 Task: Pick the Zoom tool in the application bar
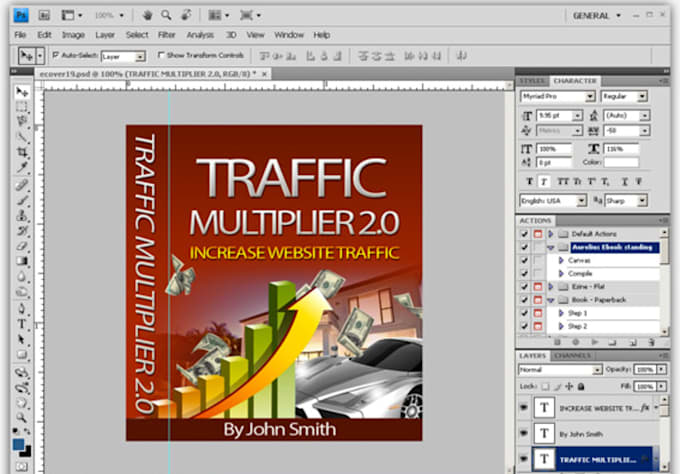point(166,16)
